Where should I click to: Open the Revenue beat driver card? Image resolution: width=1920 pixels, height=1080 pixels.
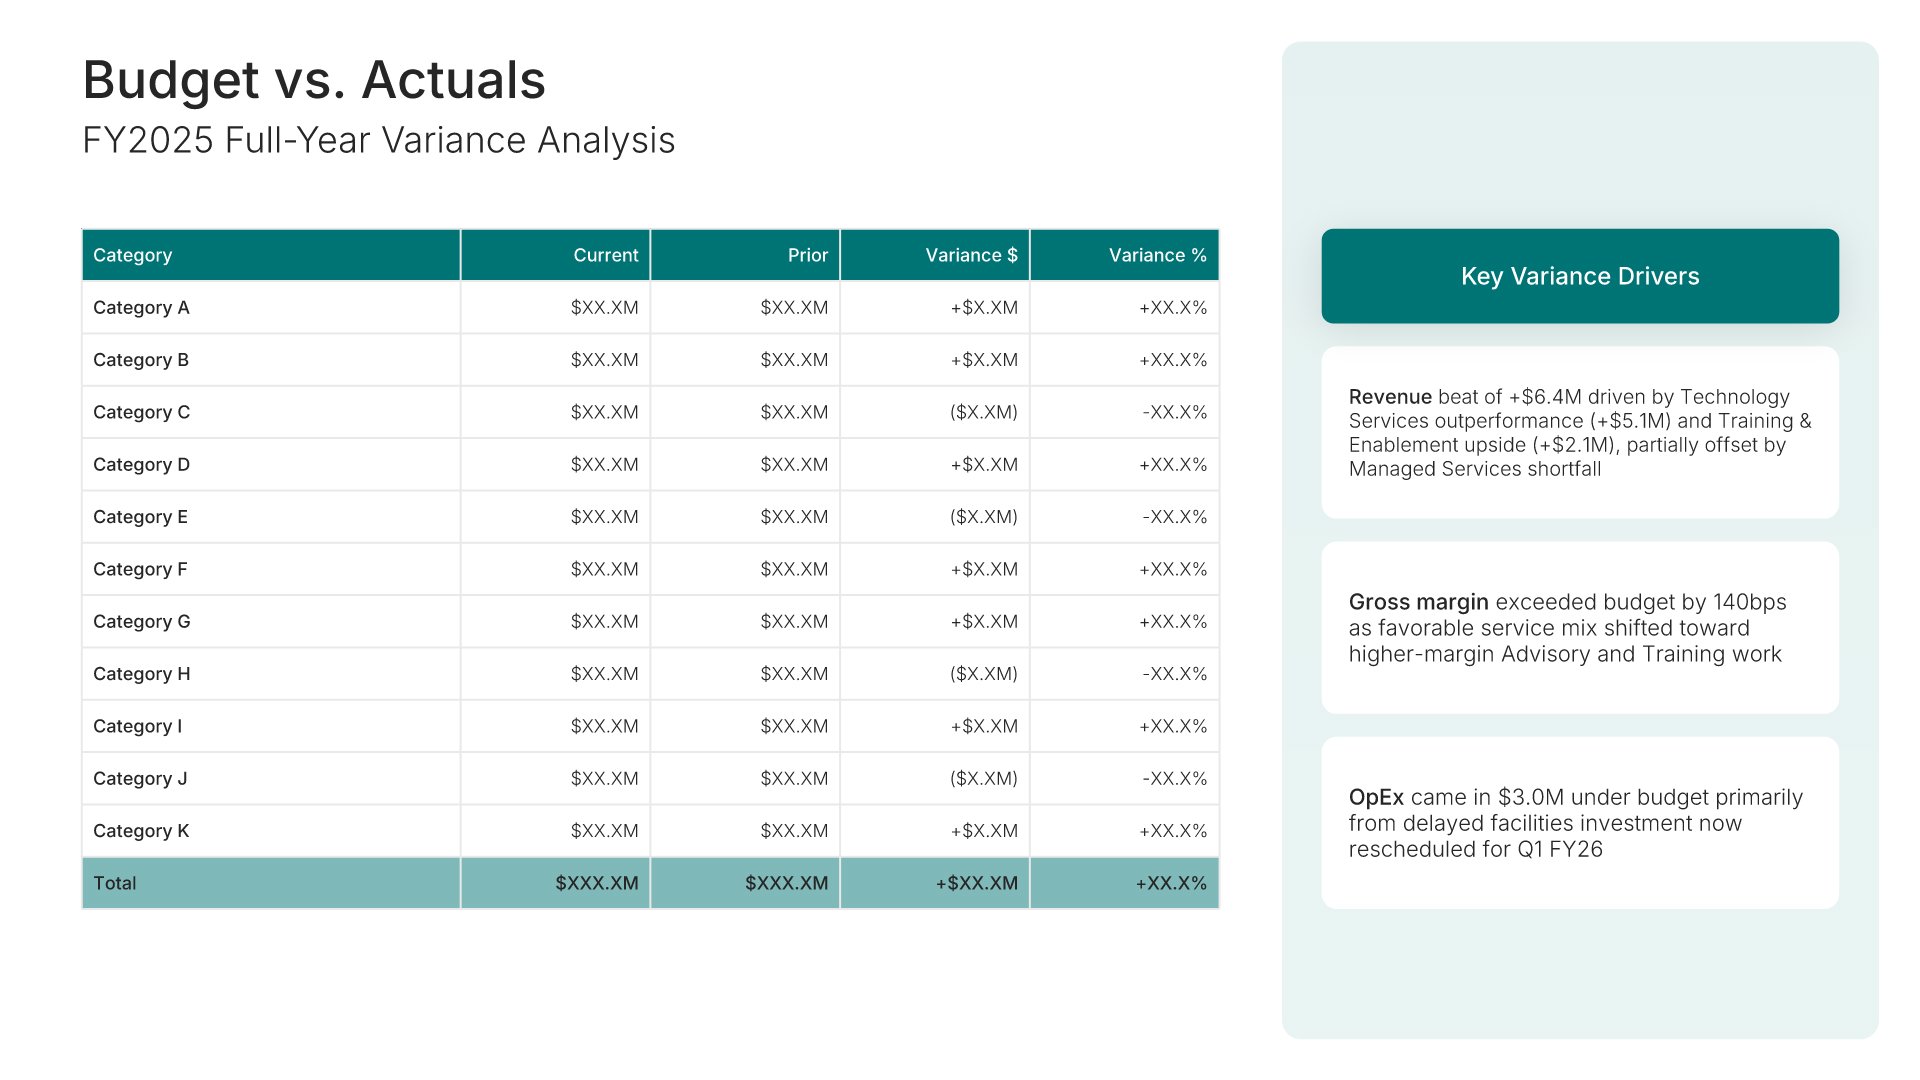pos(1579,433)
